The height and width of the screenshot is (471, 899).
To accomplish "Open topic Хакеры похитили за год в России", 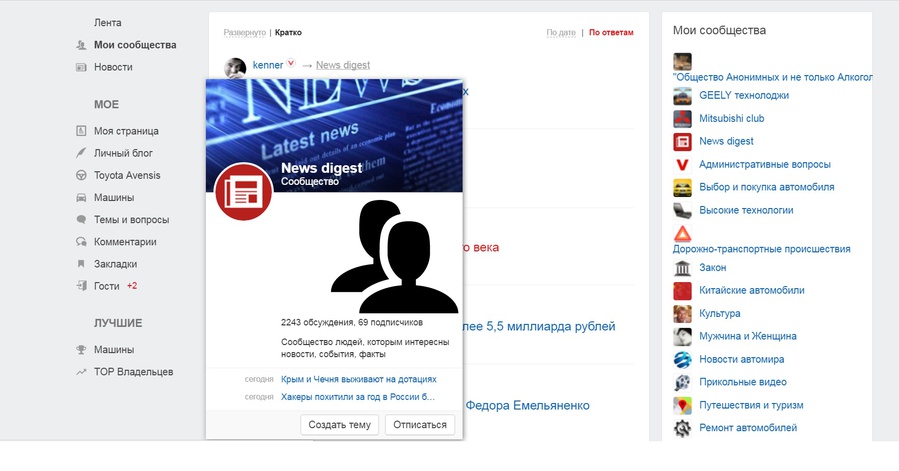I will [358, 397].
